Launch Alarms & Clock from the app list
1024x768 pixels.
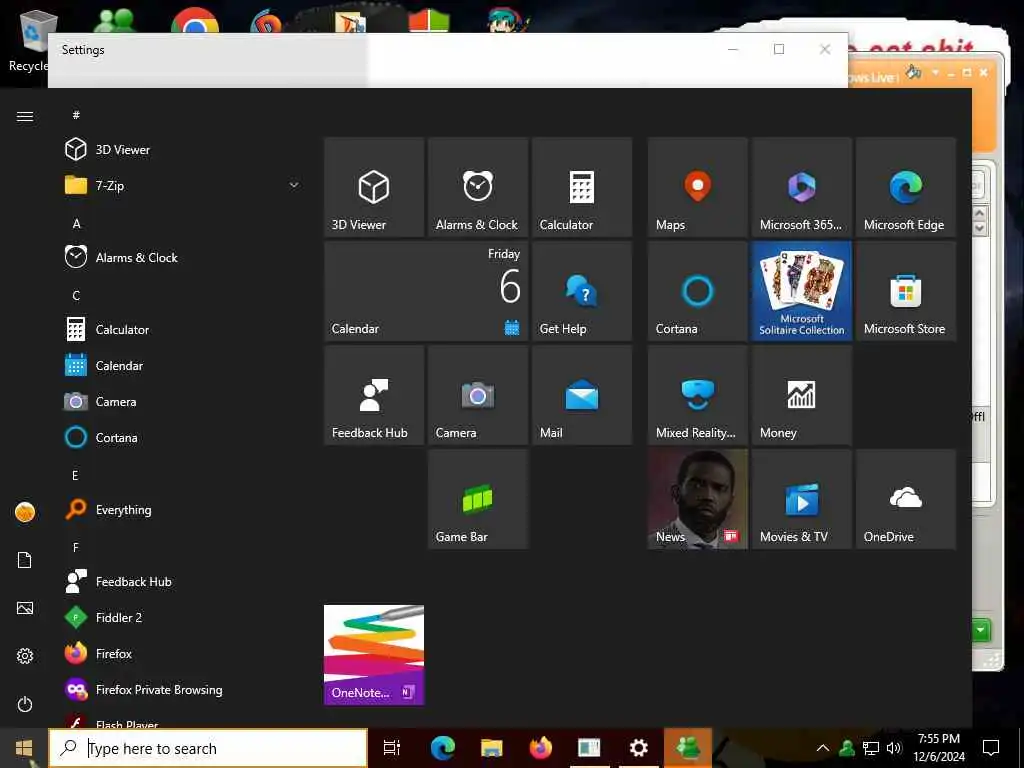(x=183, y=257)
